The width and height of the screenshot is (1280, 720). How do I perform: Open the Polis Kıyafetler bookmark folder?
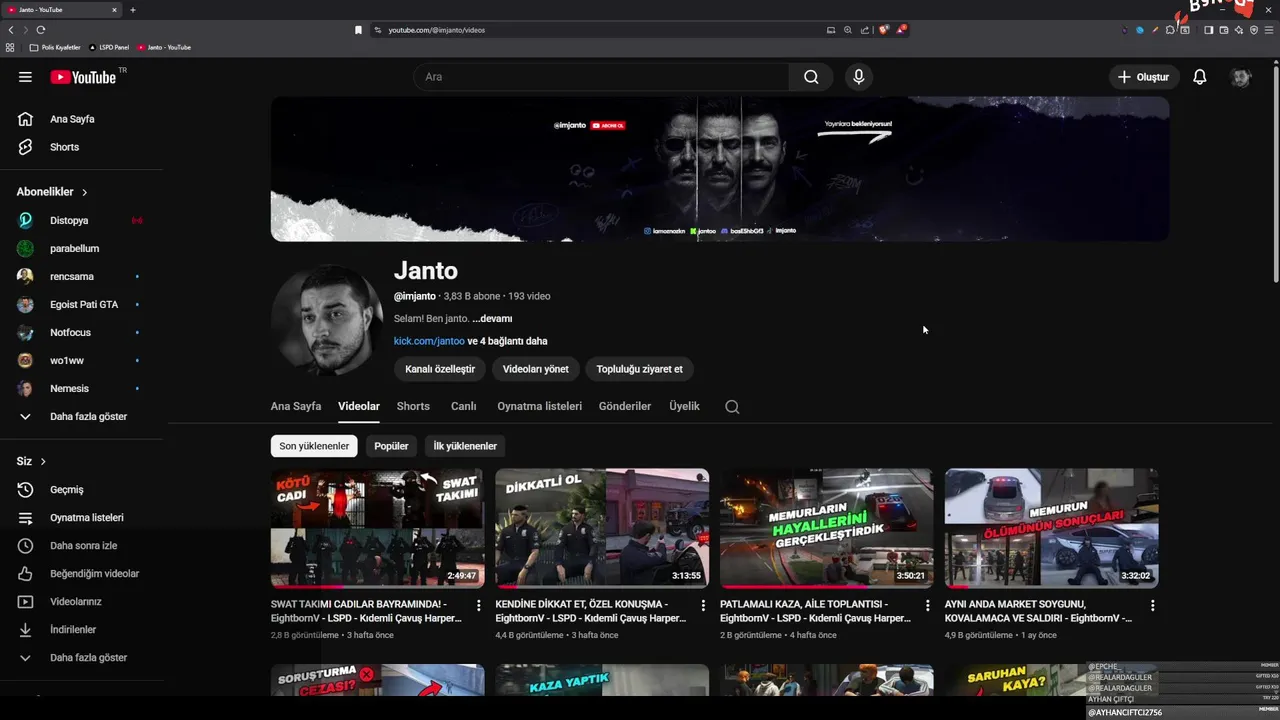56,47
